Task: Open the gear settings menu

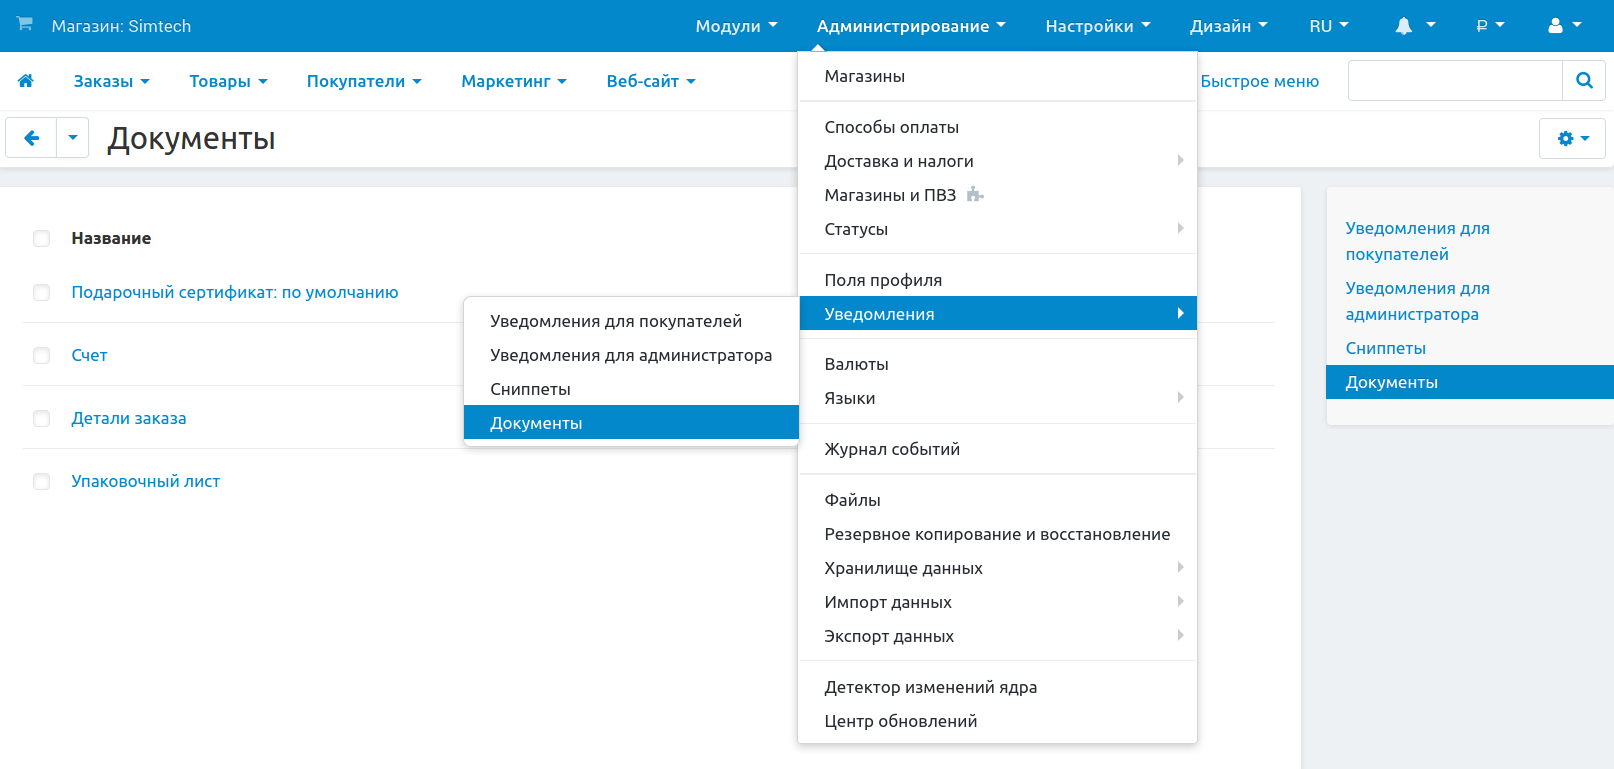Action: (x=1572, y=139)
